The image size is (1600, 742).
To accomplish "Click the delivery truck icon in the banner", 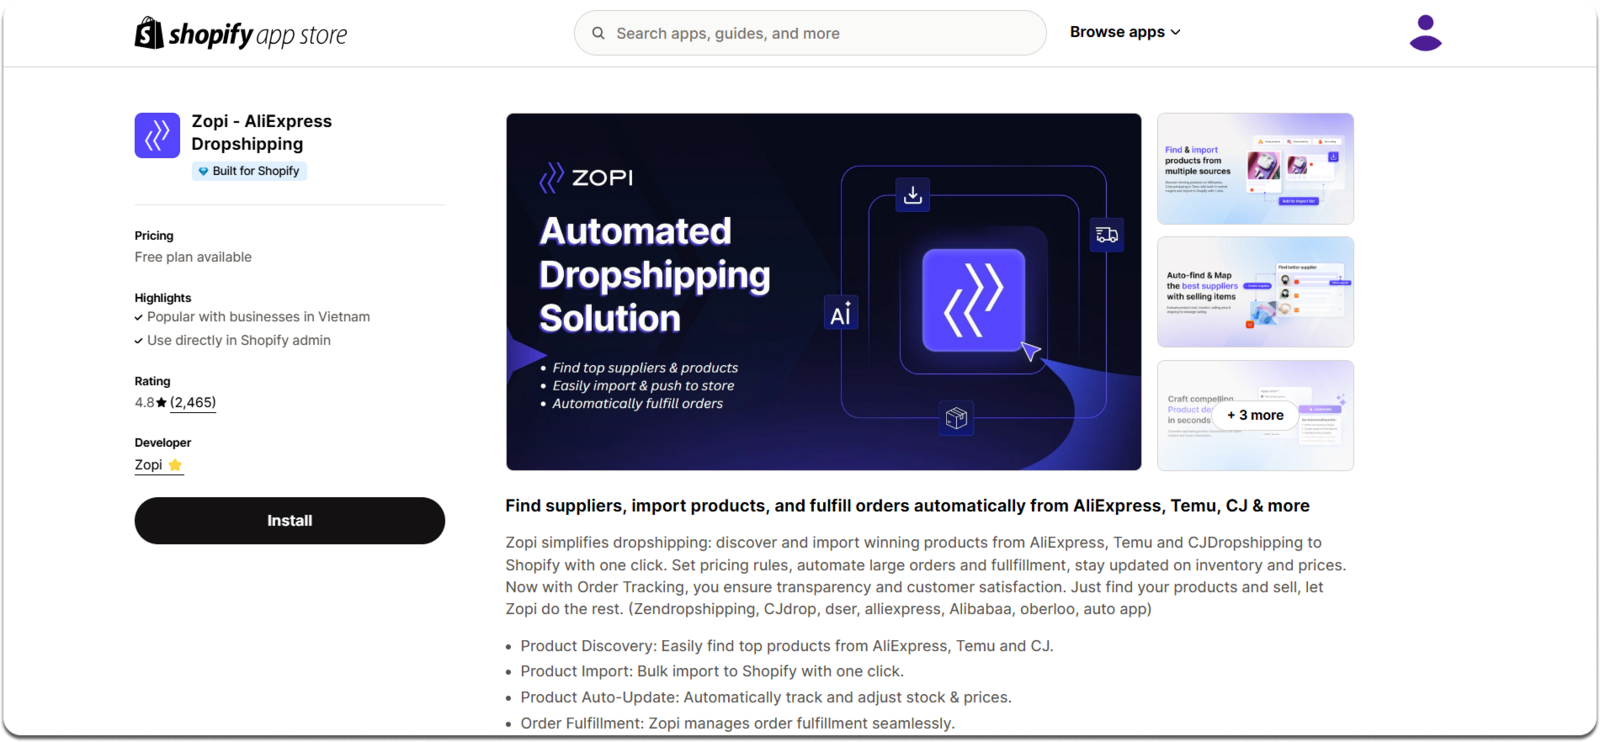I will pyautogui.click(x=1107, y=235).
